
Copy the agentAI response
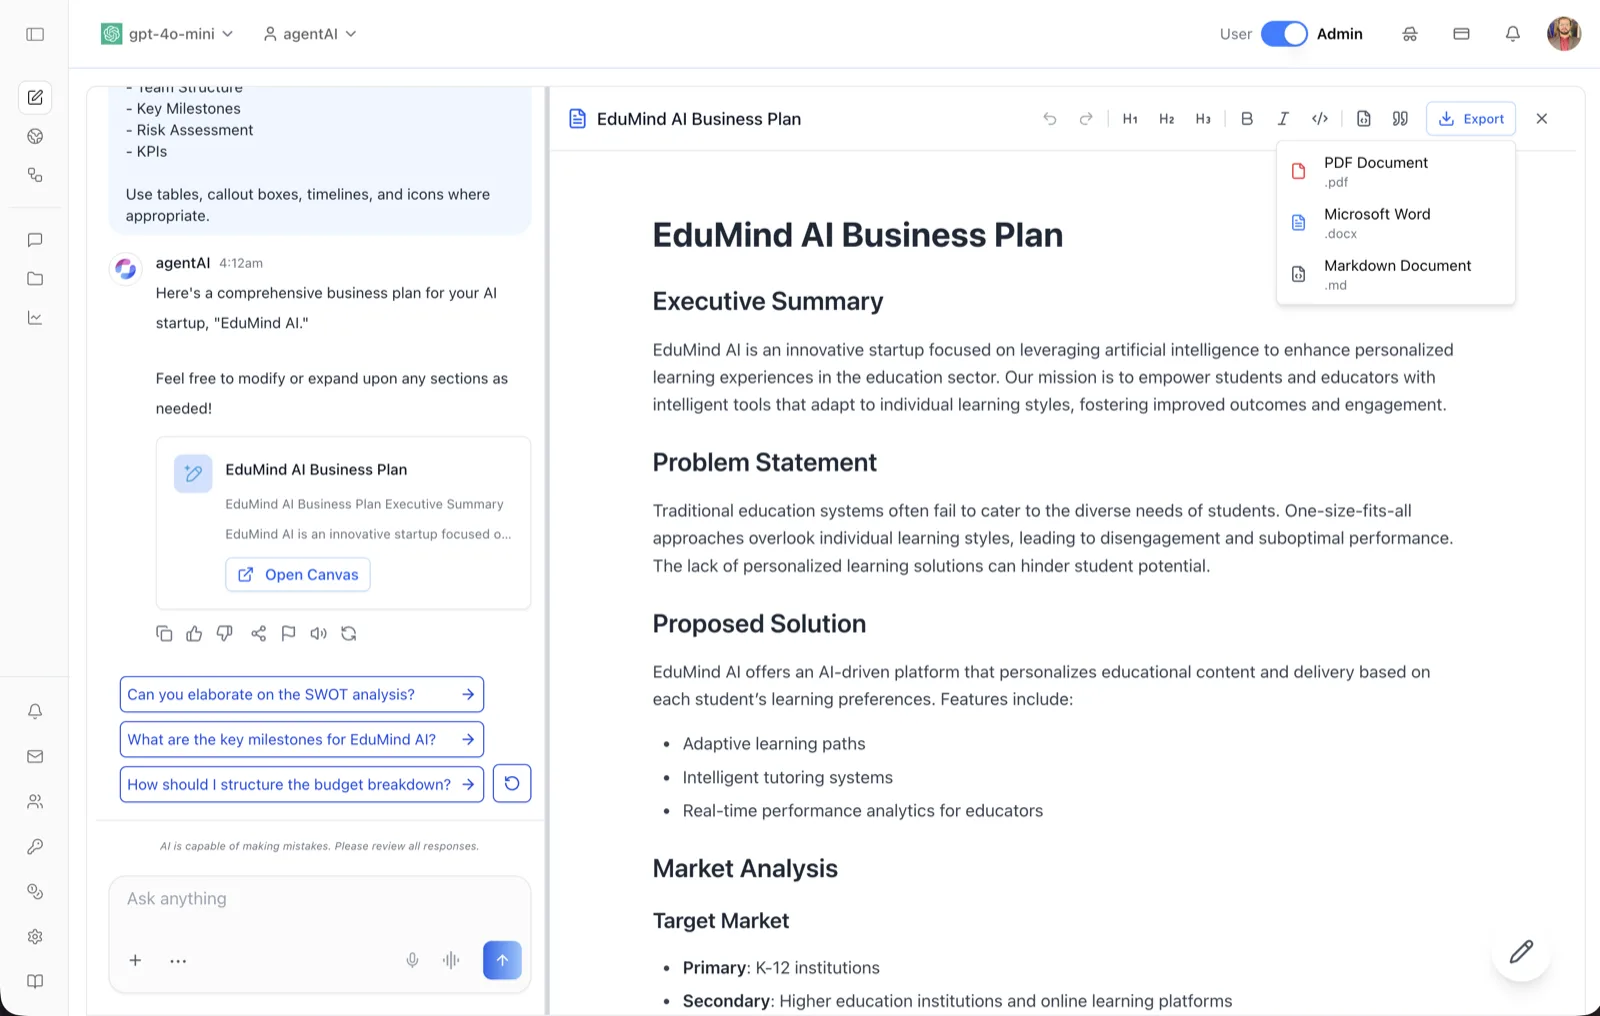pyautogui.click(x=164, y=634)
